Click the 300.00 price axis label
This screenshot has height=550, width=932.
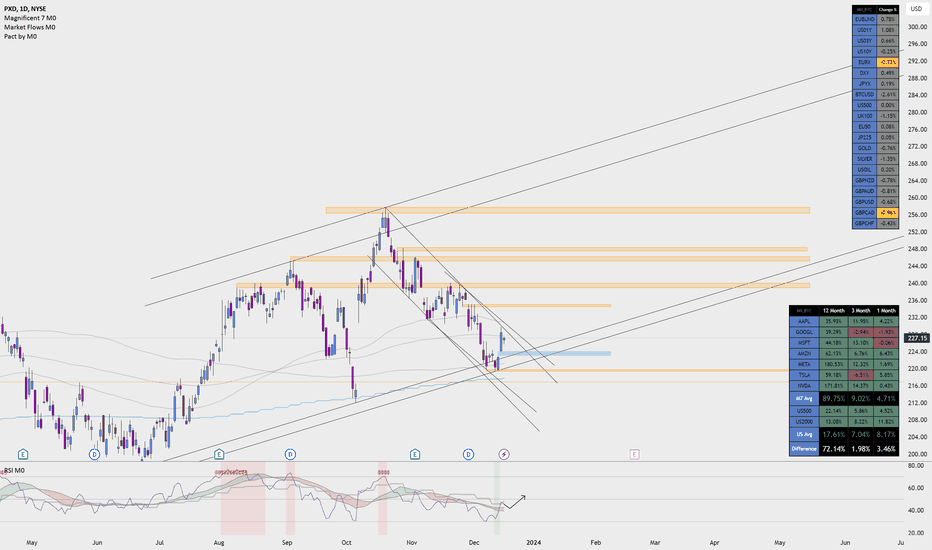[x=917, y=27]
